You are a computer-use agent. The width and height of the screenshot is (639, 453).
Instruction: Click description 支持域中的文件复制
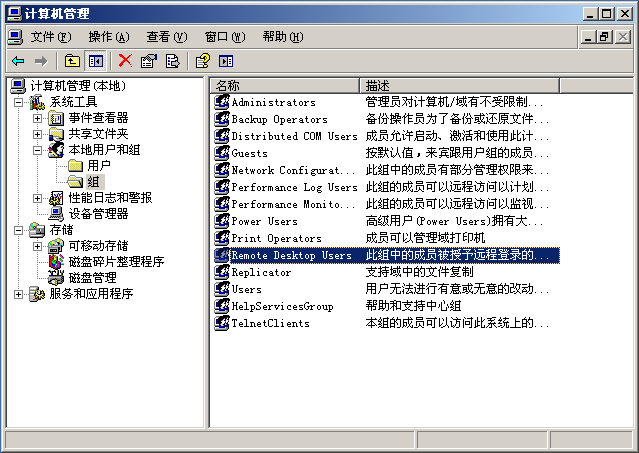pyautogui.click(x=419, y=272)
